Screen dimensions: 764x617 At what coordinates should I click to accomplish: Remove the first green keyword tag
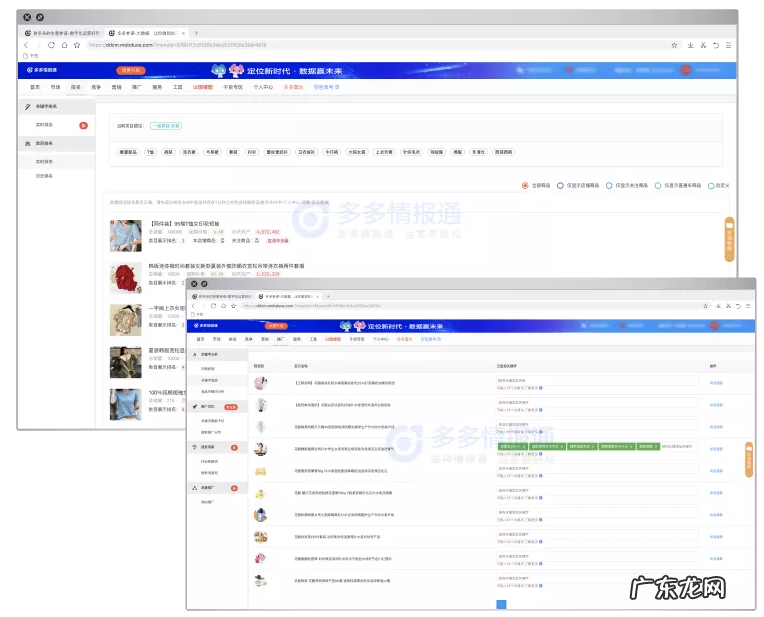point(524,446)
